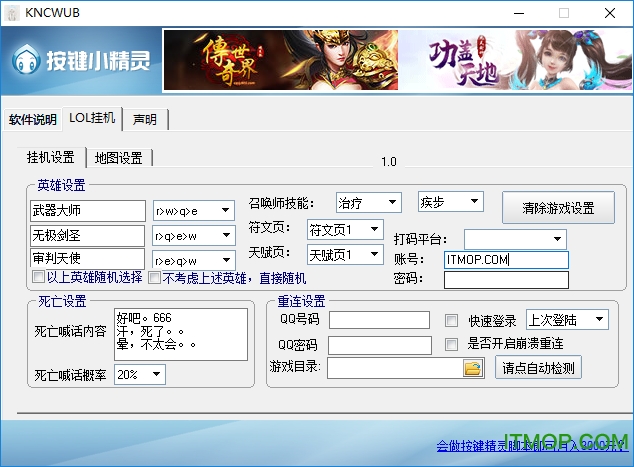Click the QQ号码 input field
This screenshot has width=634, height=467.
(380, 321)
